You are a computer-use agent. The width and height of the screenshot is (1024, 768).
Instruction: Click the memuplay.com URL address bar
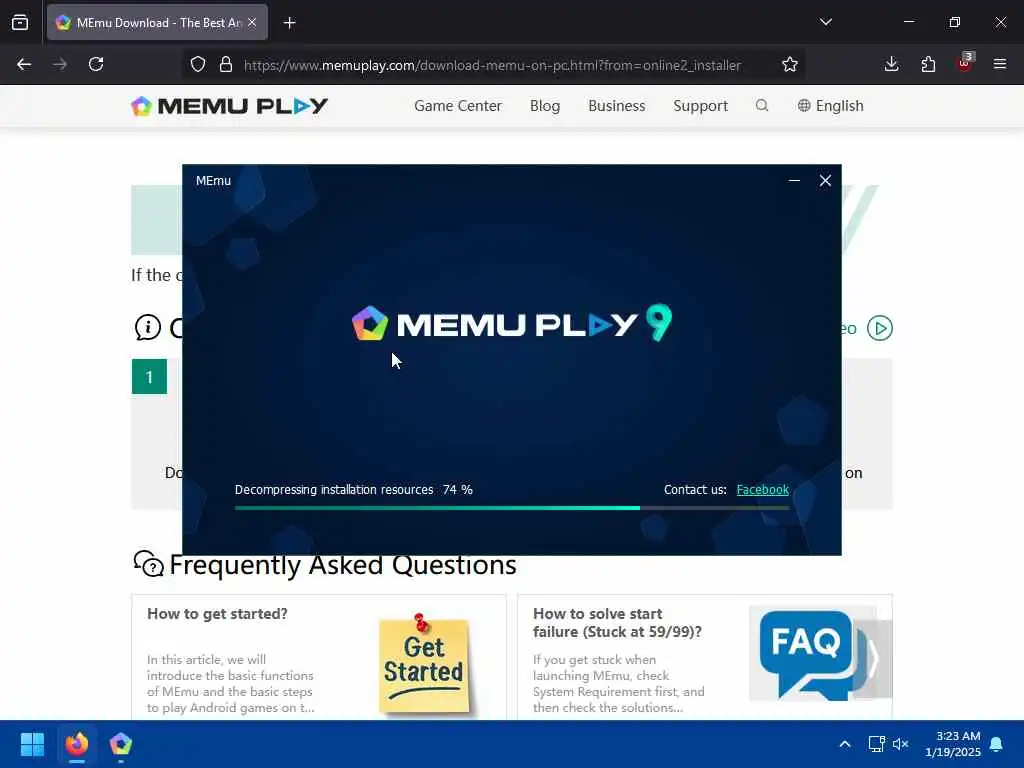492,65
